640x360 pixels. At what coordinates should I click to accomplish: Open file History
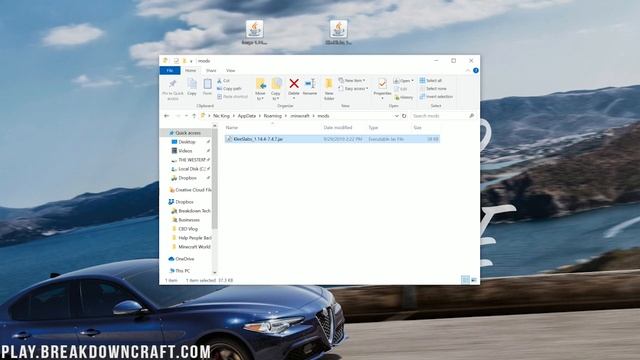pos(404,98)
